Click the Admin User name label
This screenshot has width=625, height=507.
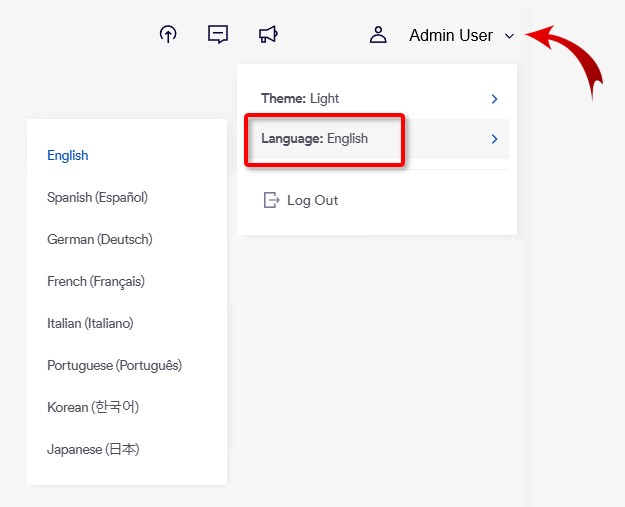[450, 35]
